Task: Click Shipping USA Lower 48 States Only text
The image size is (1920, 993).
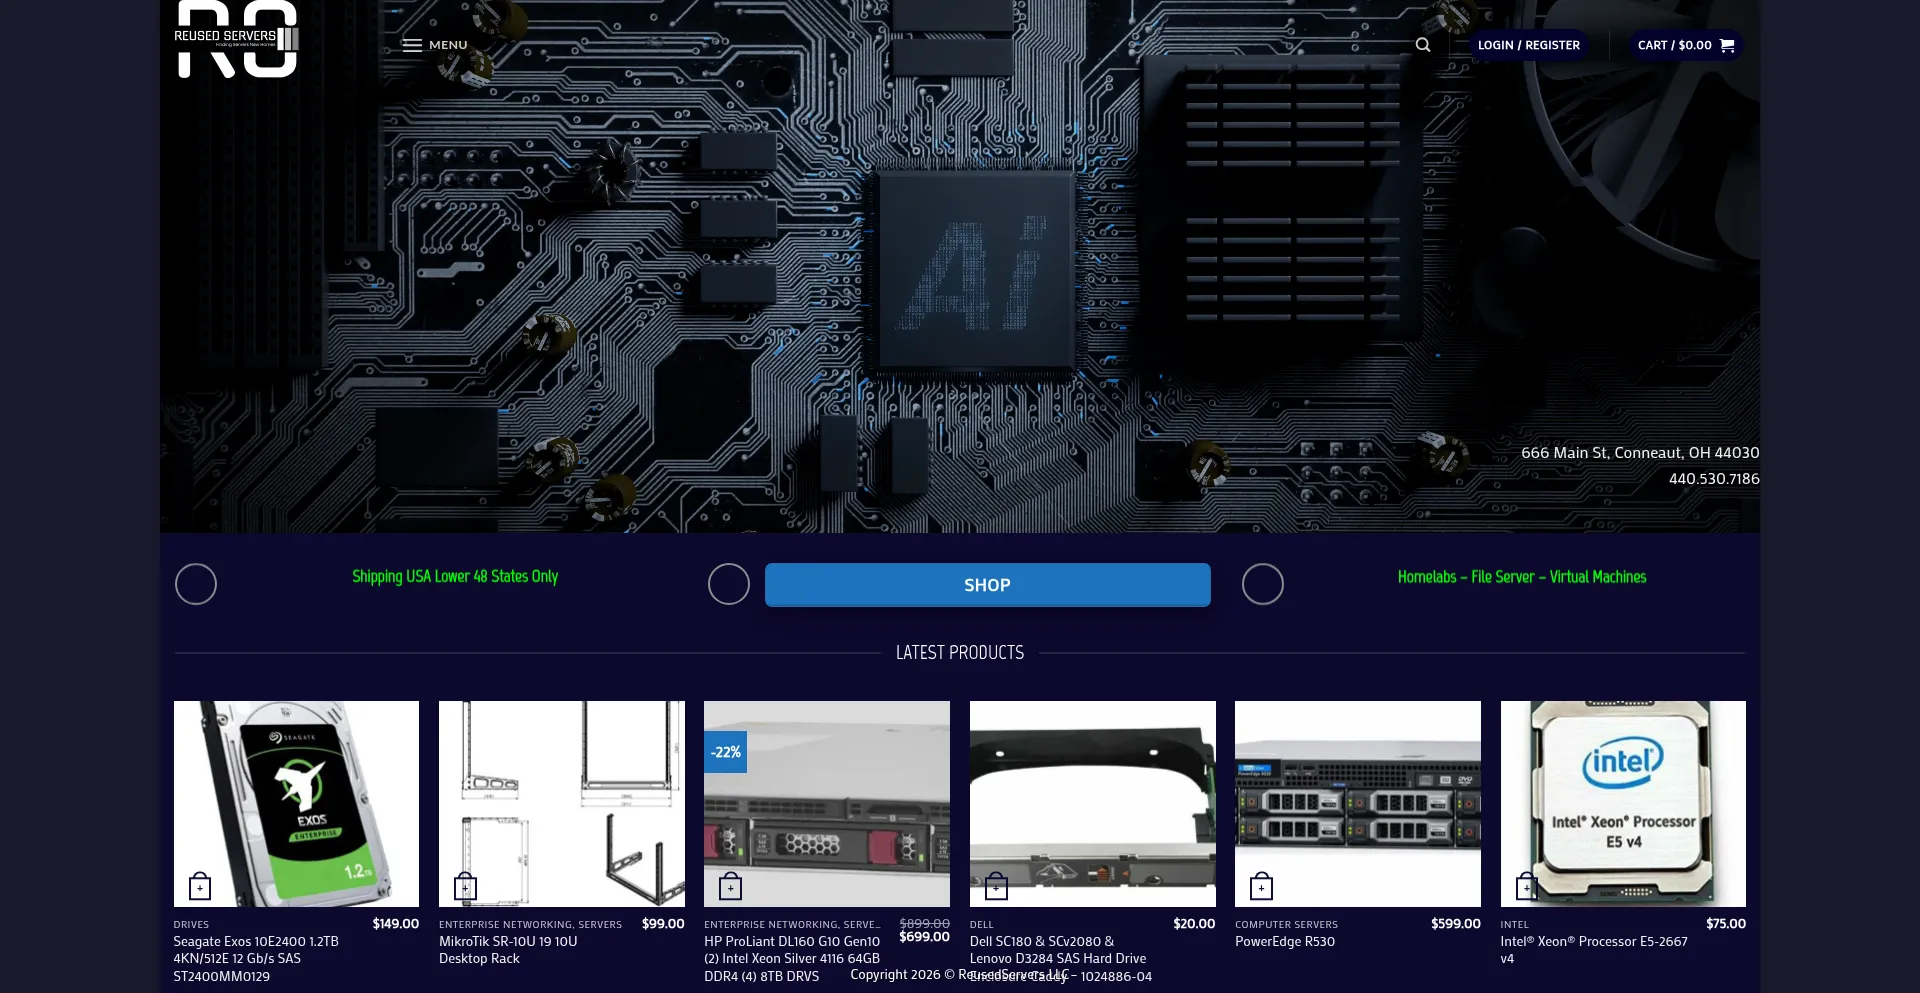Action: (x=455, y=577)
